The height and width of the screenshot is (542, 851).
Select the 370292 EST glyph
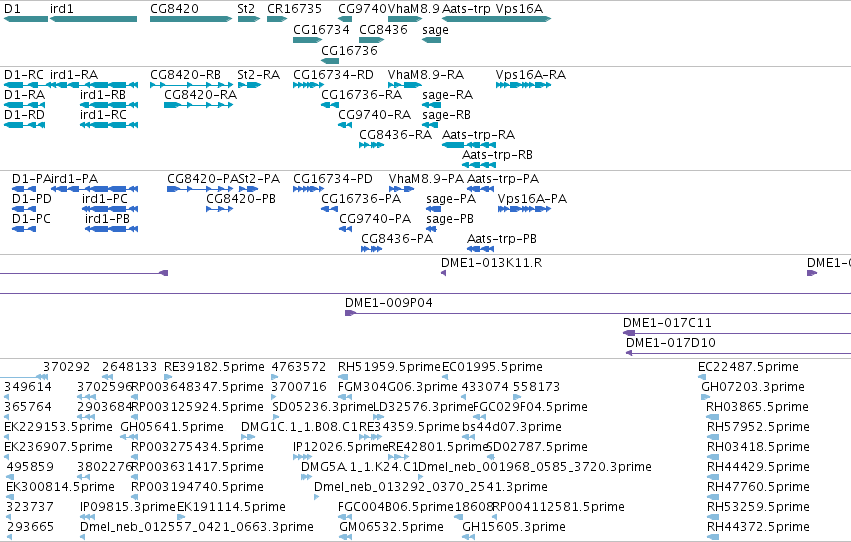click(42, 377)
